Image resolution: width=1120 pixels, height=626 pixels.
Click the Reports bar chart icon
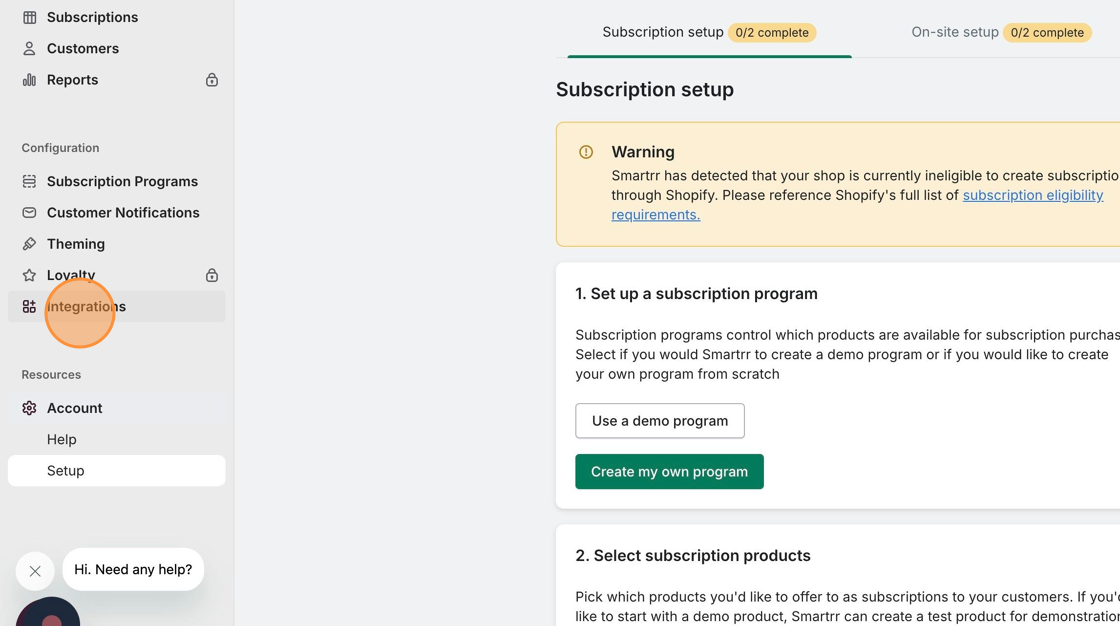pos(29,80)
